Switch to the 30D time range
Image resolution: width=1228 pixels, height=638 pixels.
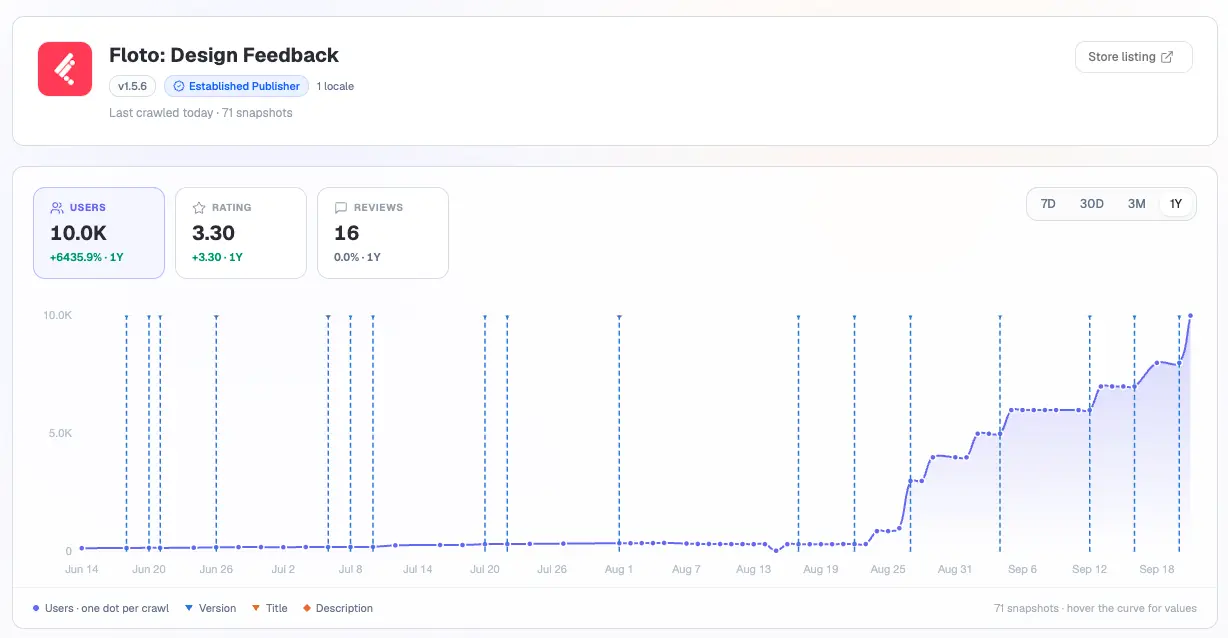pos(1092,204)
